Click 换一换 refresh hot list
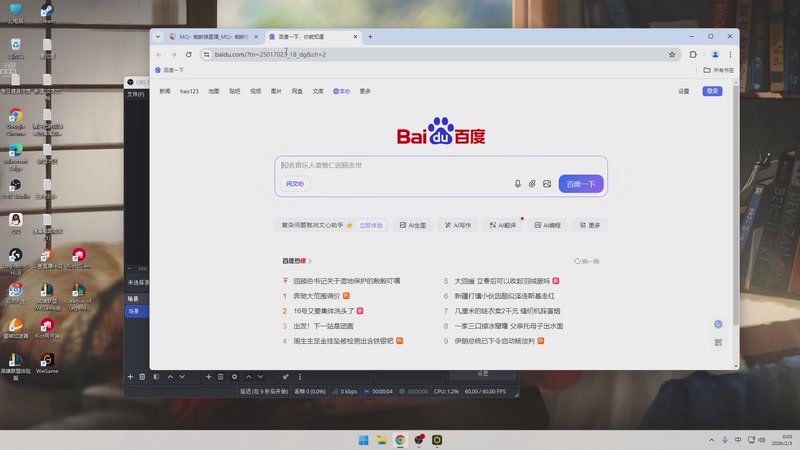The width and height of the screenshot is (800, 450). coord(587,261)
